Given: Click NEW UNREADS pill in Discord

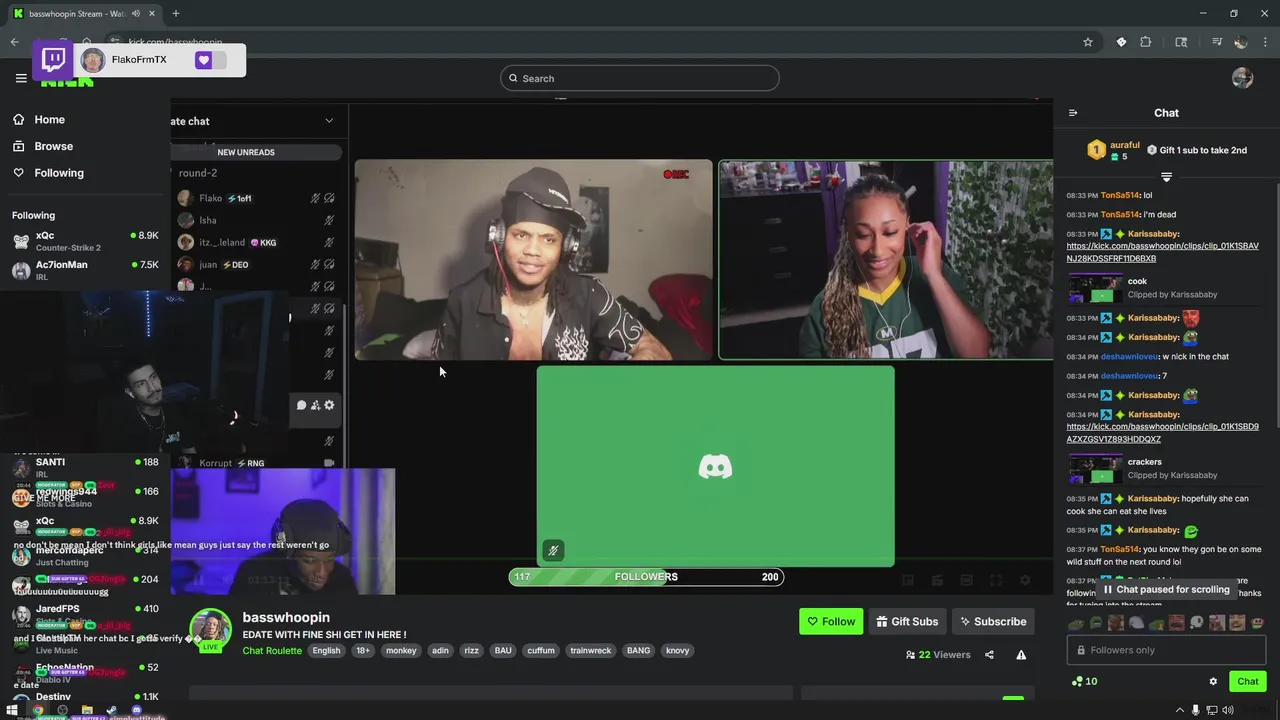Looking at the screenshot, I should coord(246,152).
